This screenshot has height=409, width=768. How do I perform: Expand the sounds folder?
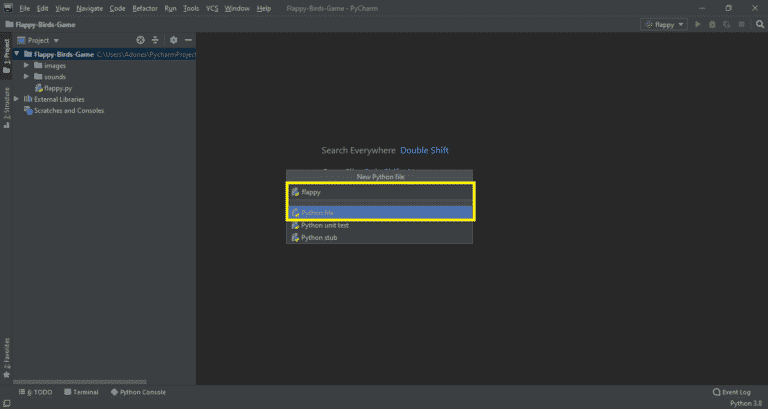[26, 76]
